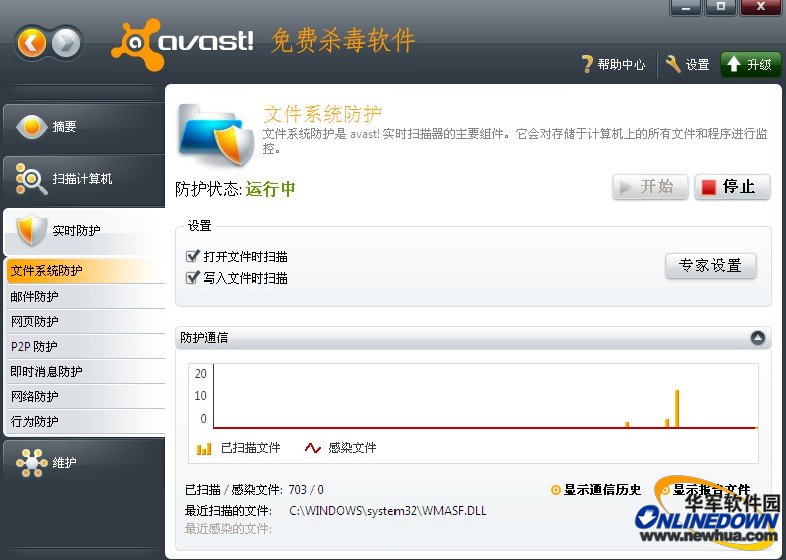Open the 摘要 section
This screenshot has width=786, height=560.
(84, 126)
